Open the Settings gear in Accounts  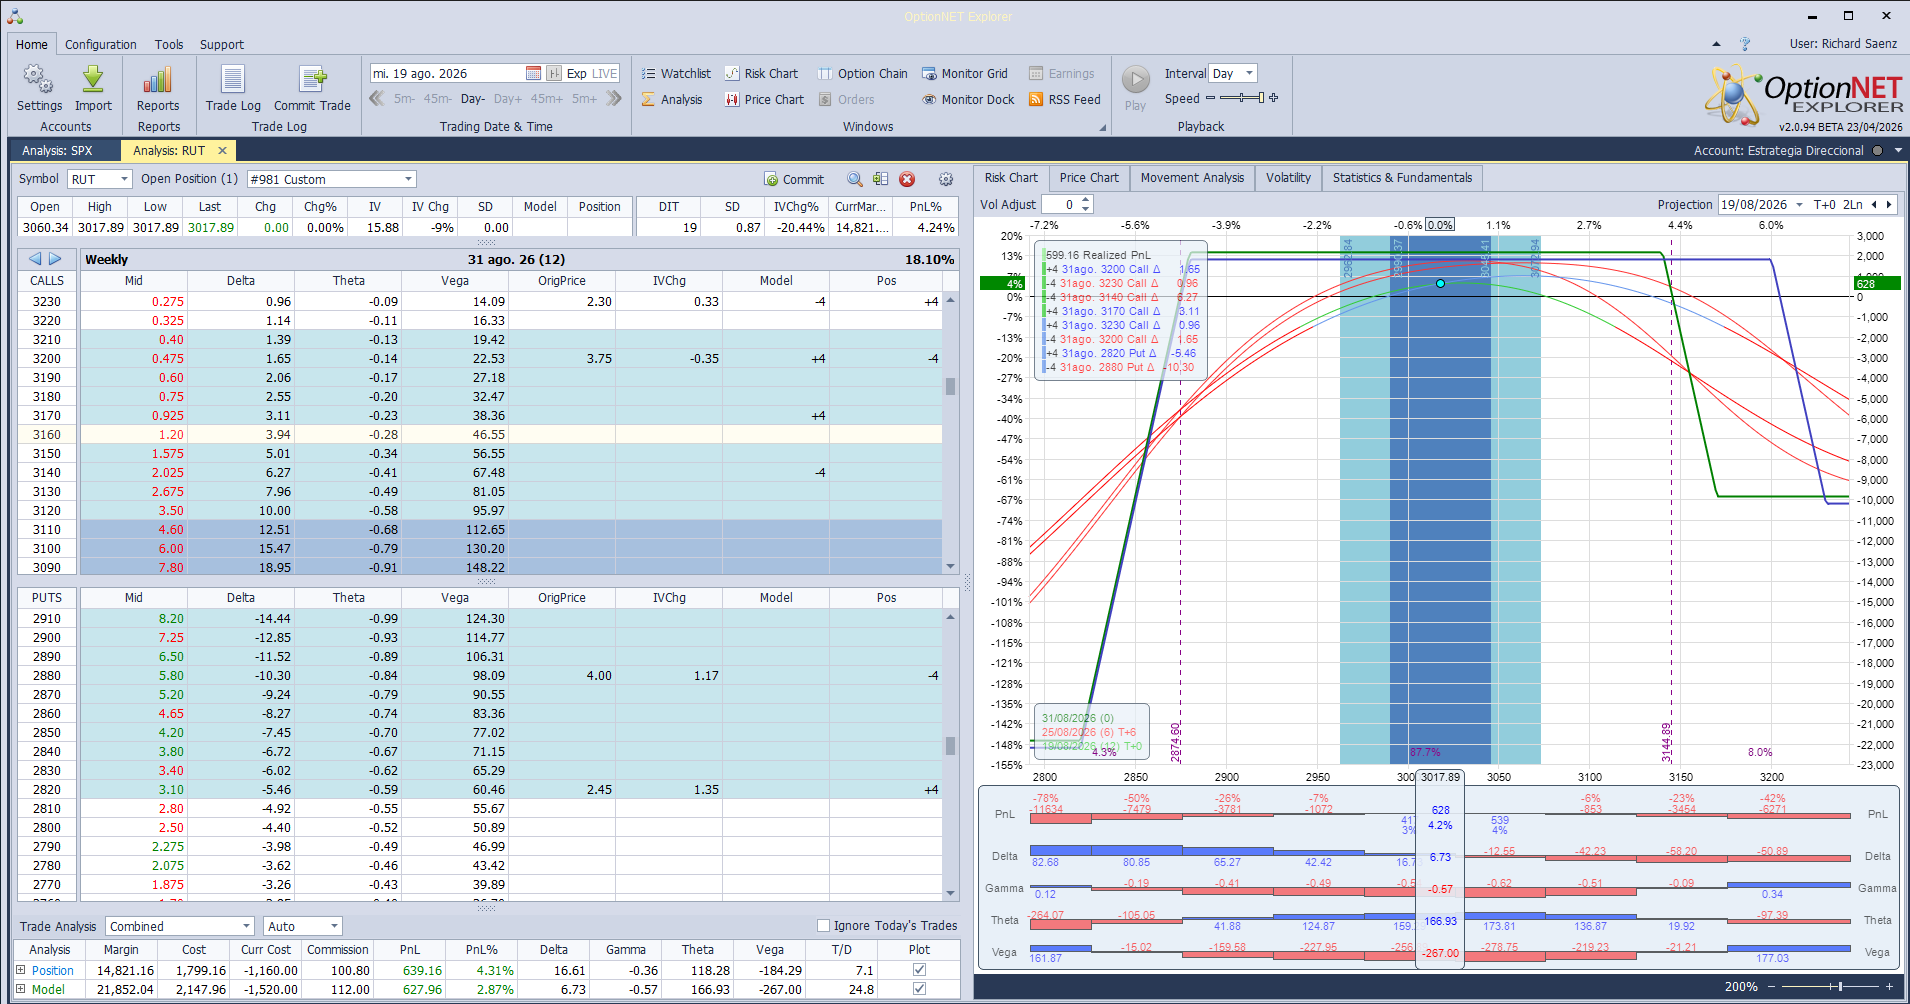tap(39, 88)
